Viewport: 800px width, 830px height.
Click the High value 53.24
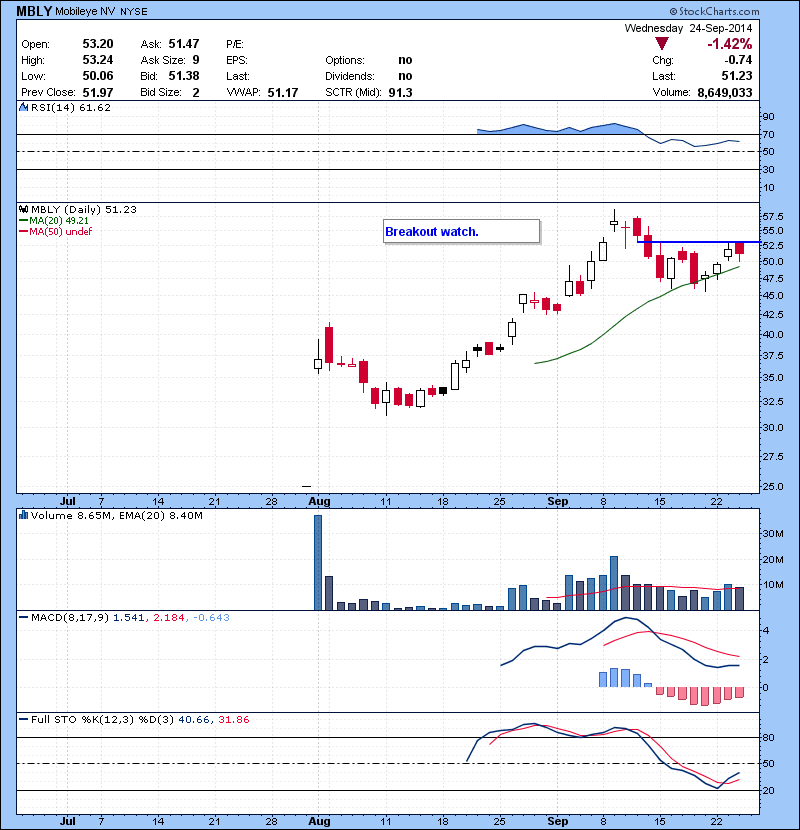point(98,60)
